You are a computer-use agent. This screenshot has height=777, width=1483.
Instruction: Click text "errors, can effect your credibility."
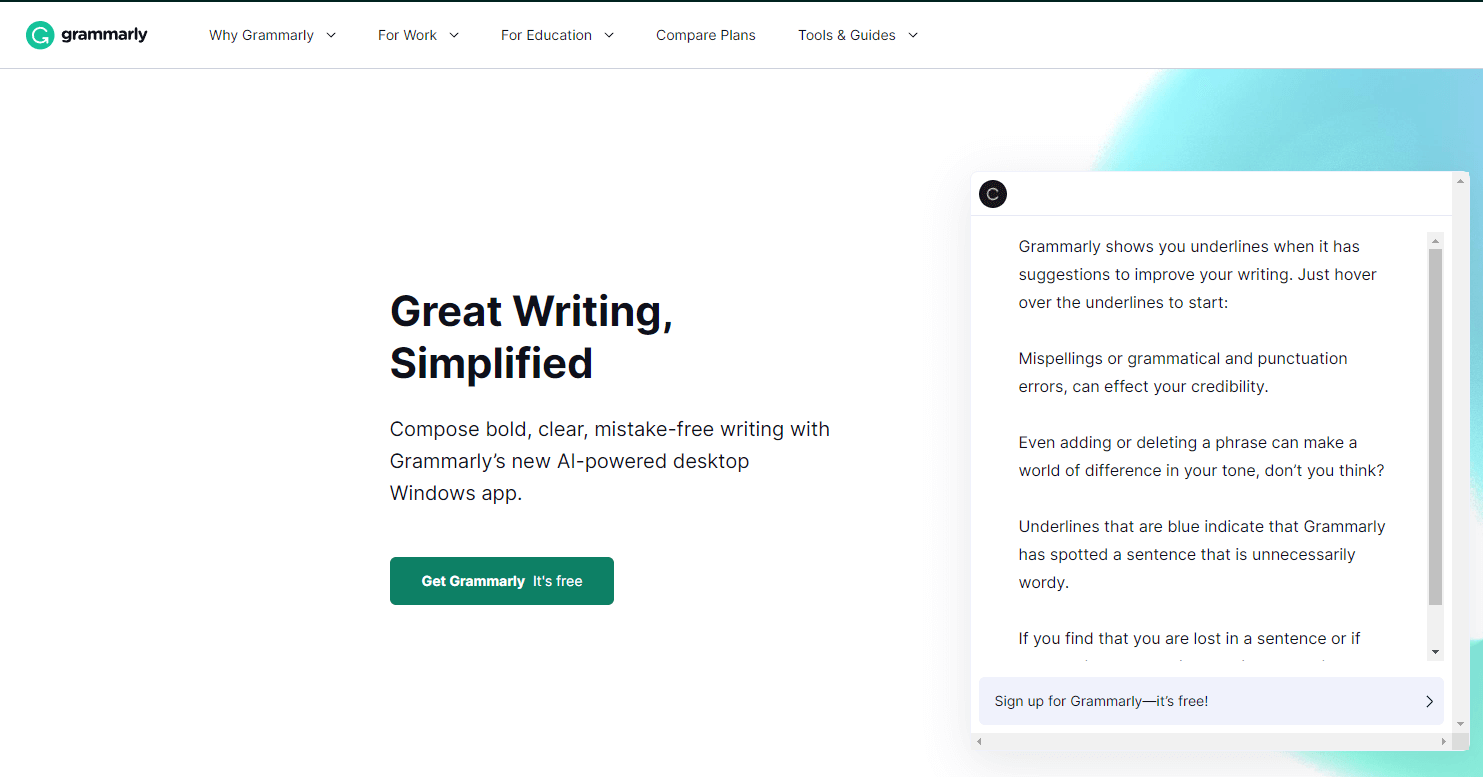1143,387
